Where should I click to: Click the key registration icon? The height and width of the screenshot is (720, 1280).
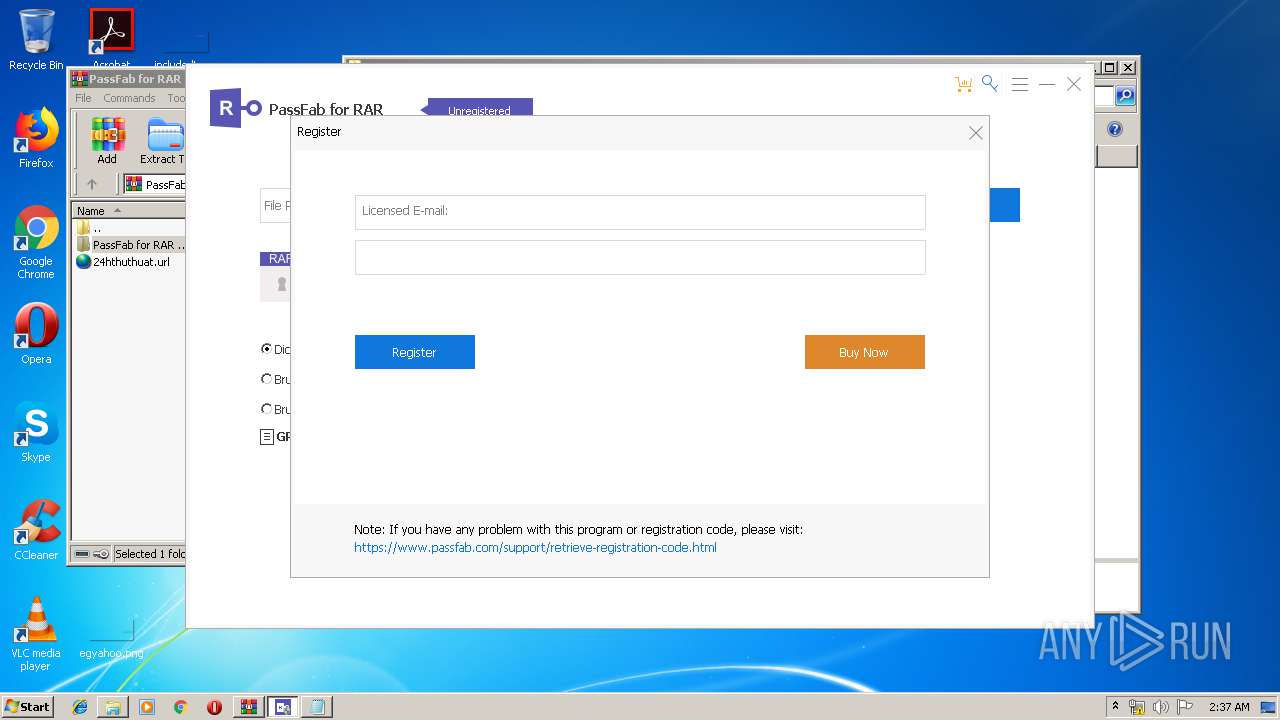990,84
